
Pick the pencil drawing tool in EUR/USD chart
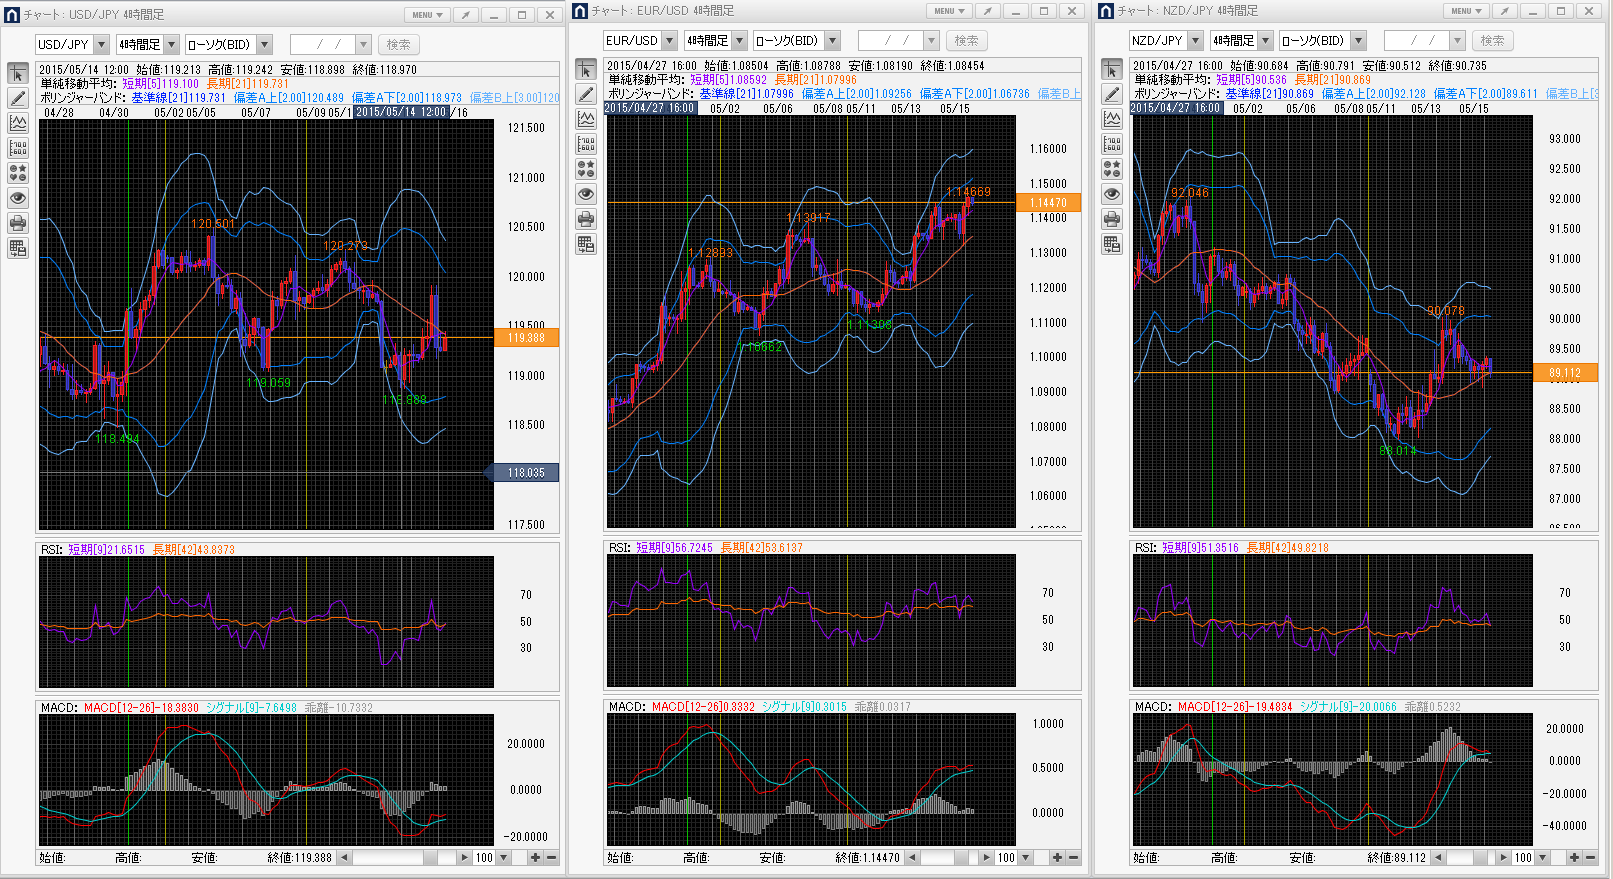coord(586,94)
